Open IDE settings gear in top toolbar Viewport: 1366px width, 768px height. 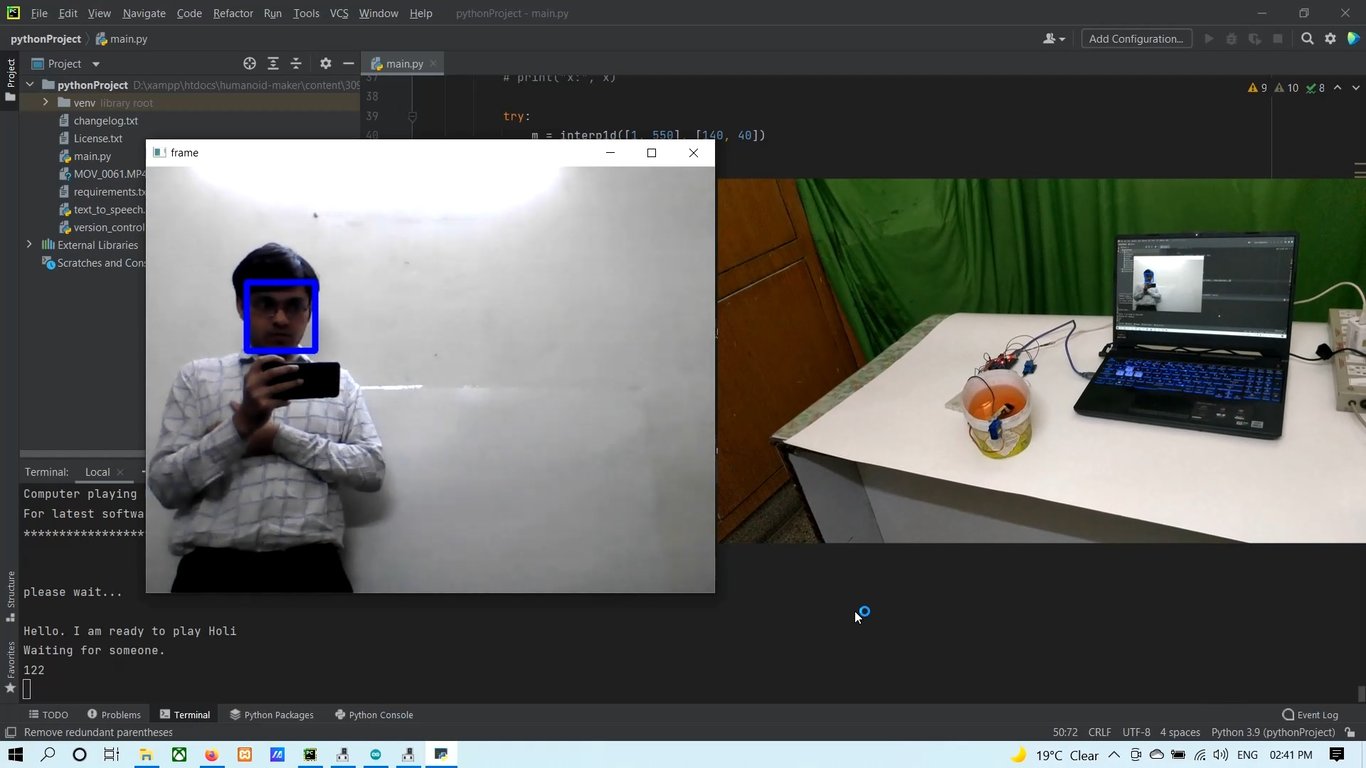tap(1330, 39)
